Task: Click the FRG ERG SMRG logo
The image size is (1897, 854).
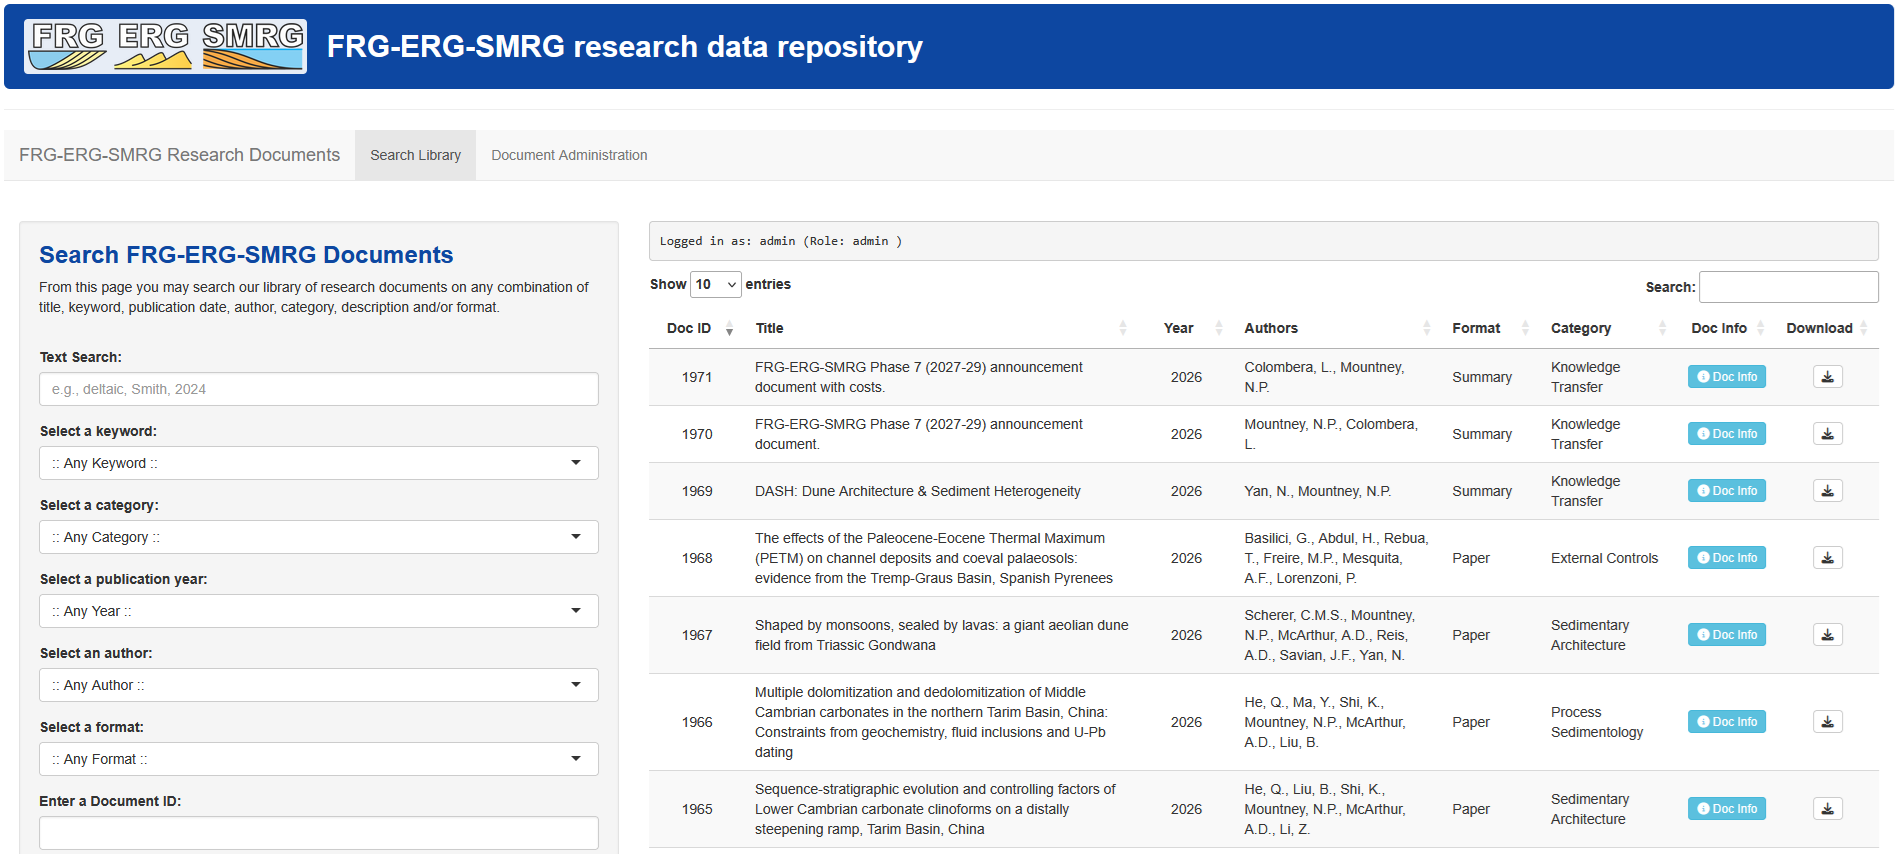Action: 165,46
